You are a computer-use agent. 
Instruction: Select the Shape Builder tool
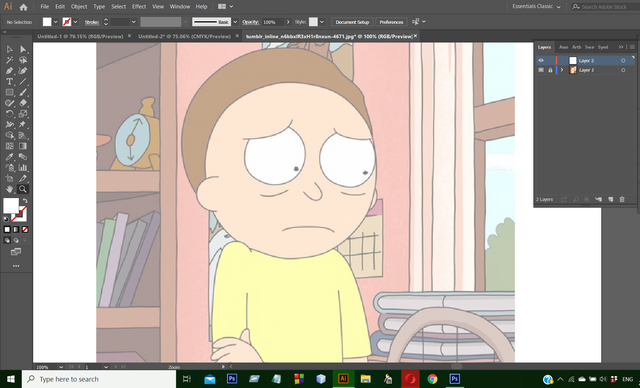tap(9, 135)
